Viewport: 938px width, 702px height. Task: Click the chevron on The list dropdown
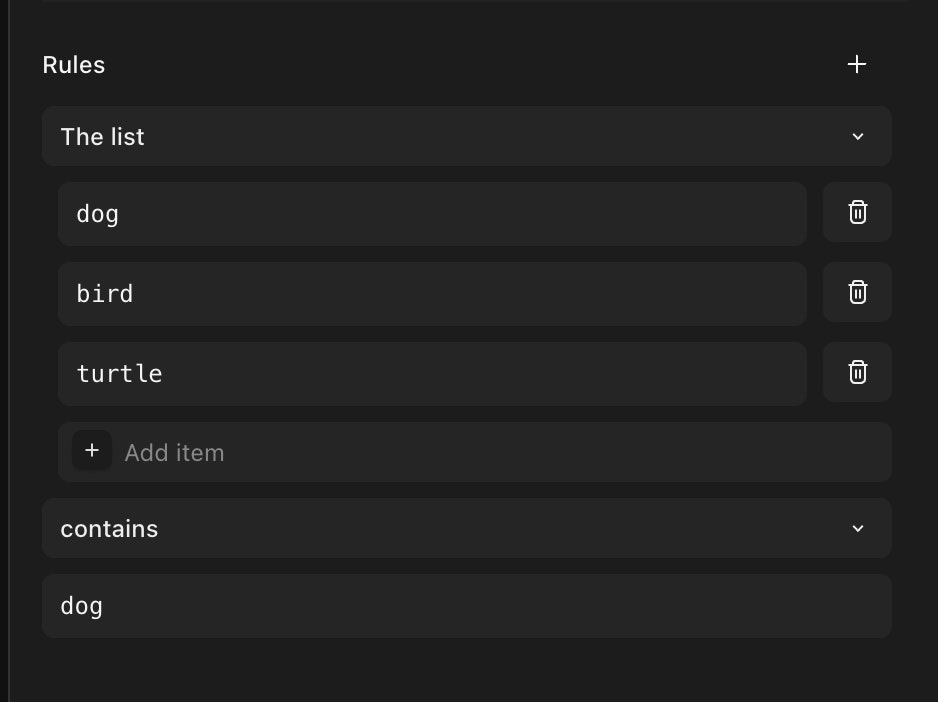pos(857,137)
